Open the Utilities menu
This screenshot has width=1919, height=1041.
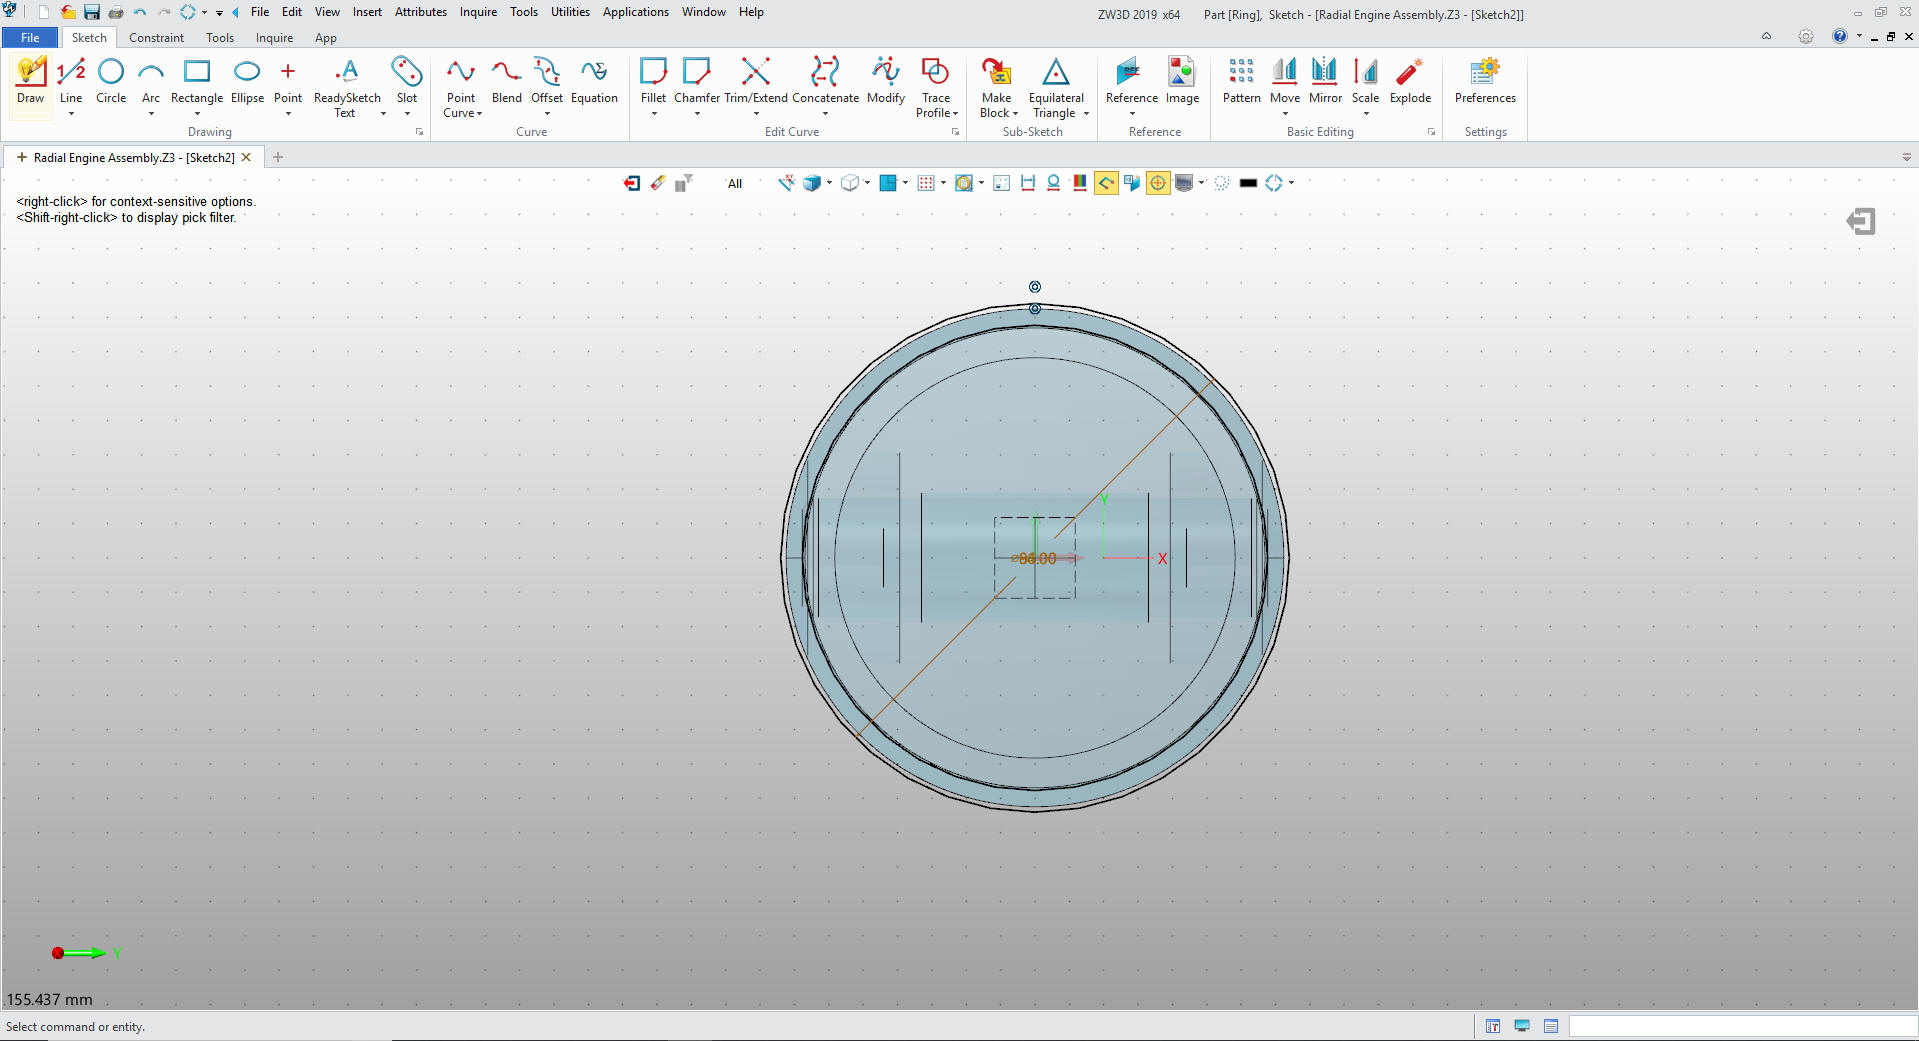(x=570, y=12)
